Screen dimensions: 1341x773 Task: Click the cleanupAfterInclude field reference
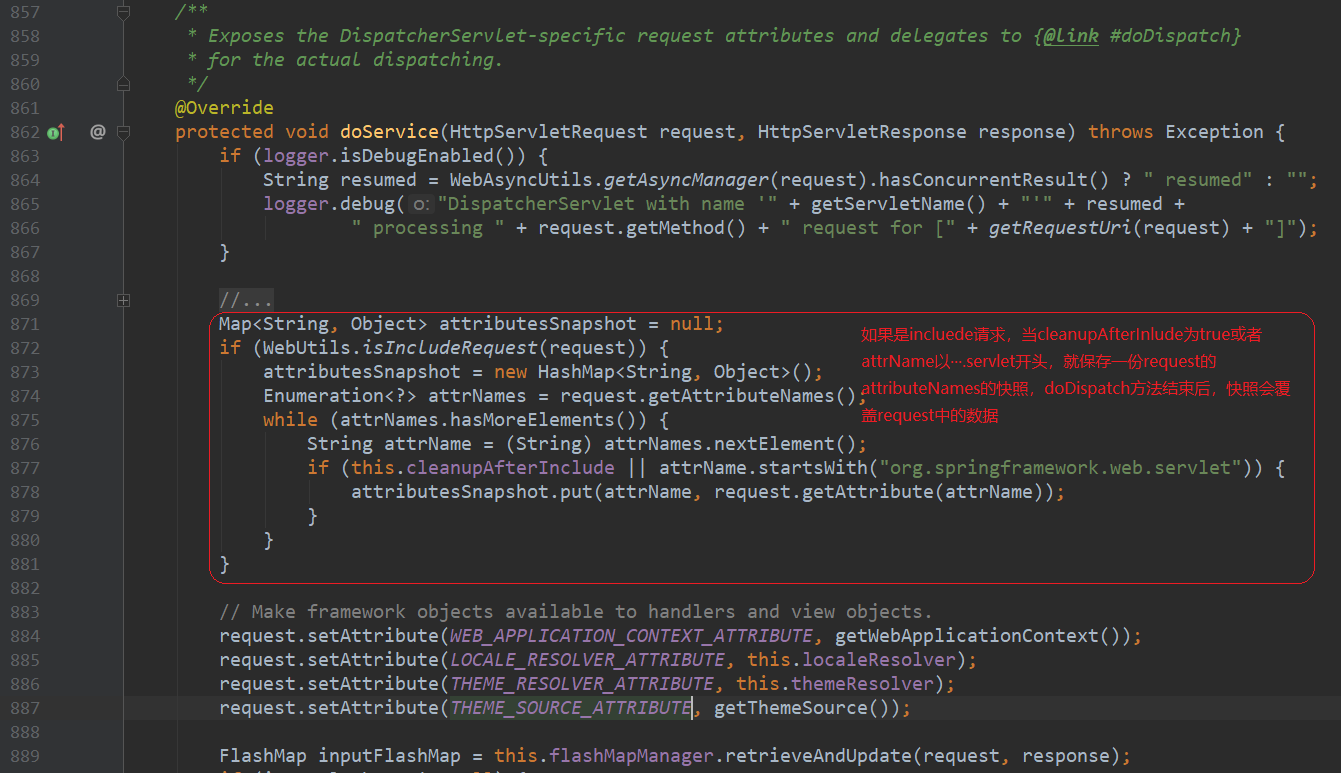[x=510, y=468]
